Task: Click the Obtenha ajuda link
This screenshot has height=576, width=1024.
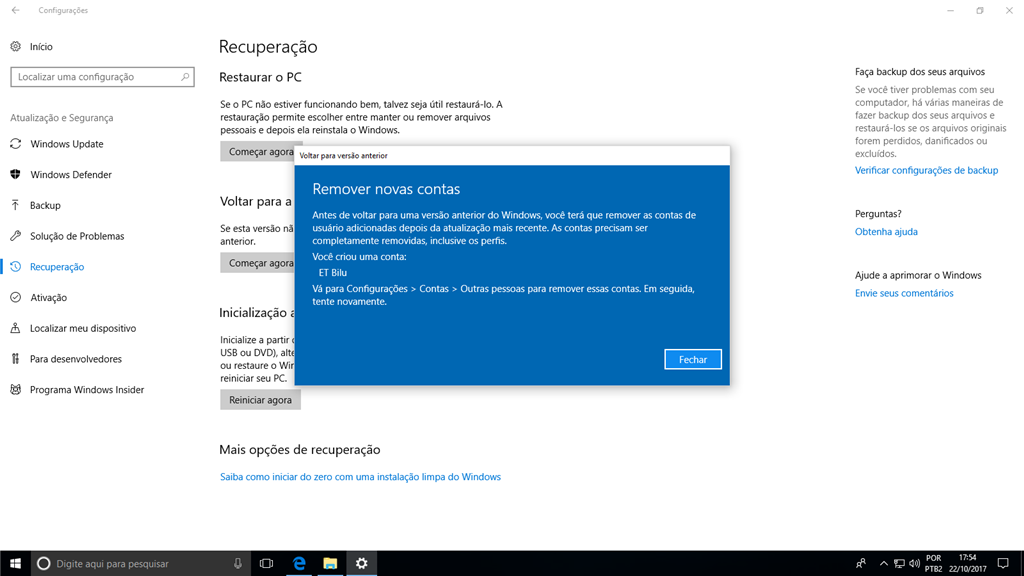Action: (886, 231)
